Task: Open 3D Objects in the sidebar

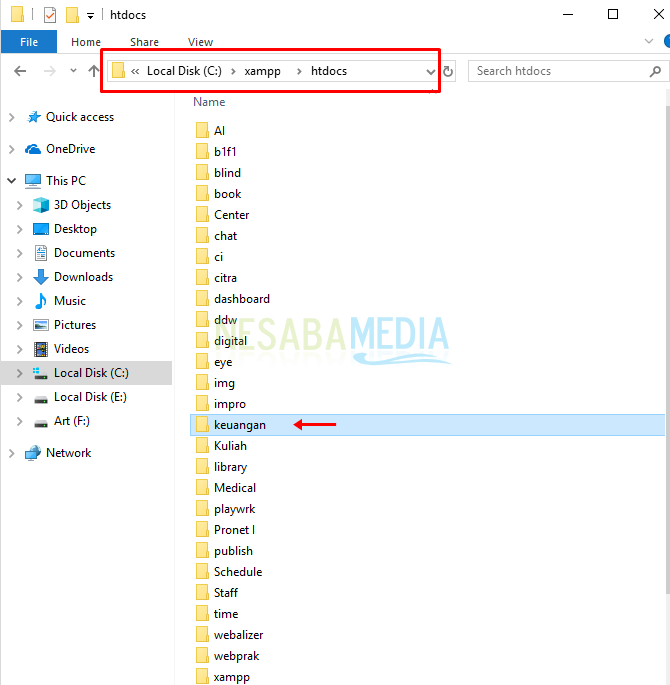Action: click(x=82, y=205)
